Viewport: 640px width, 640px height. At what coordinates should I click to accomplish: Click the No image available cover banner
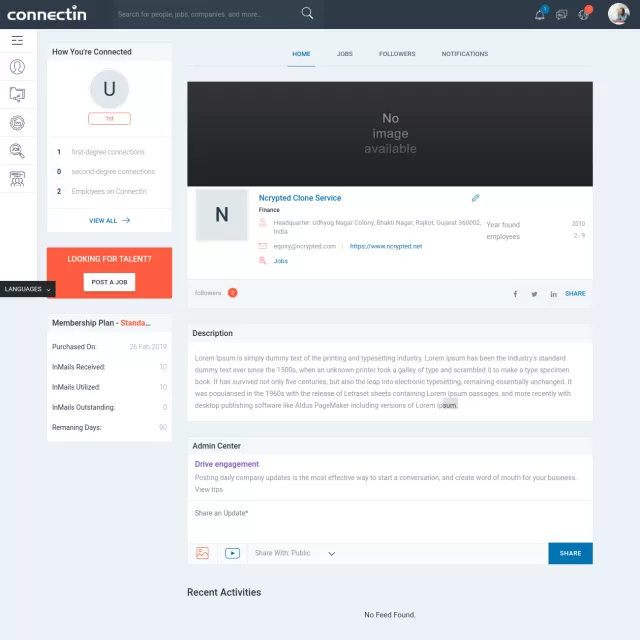390,134
